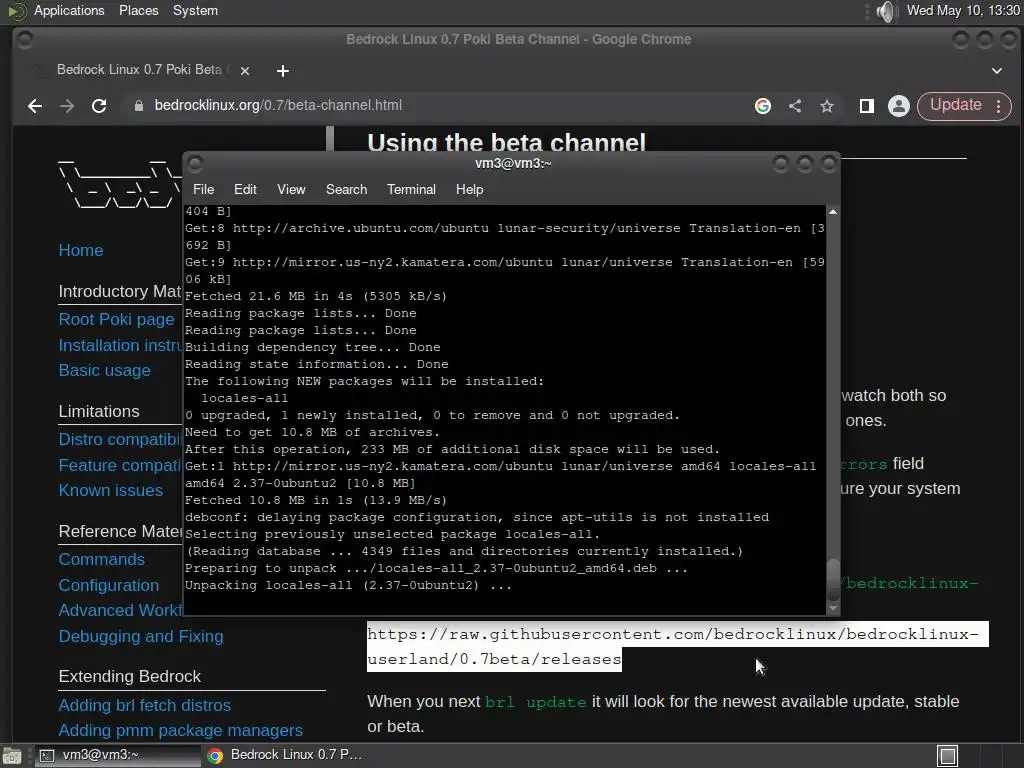This screenshot has height=768, width=1024.
Task: Open the Feature compatibility link
Action: coord(121,466)
